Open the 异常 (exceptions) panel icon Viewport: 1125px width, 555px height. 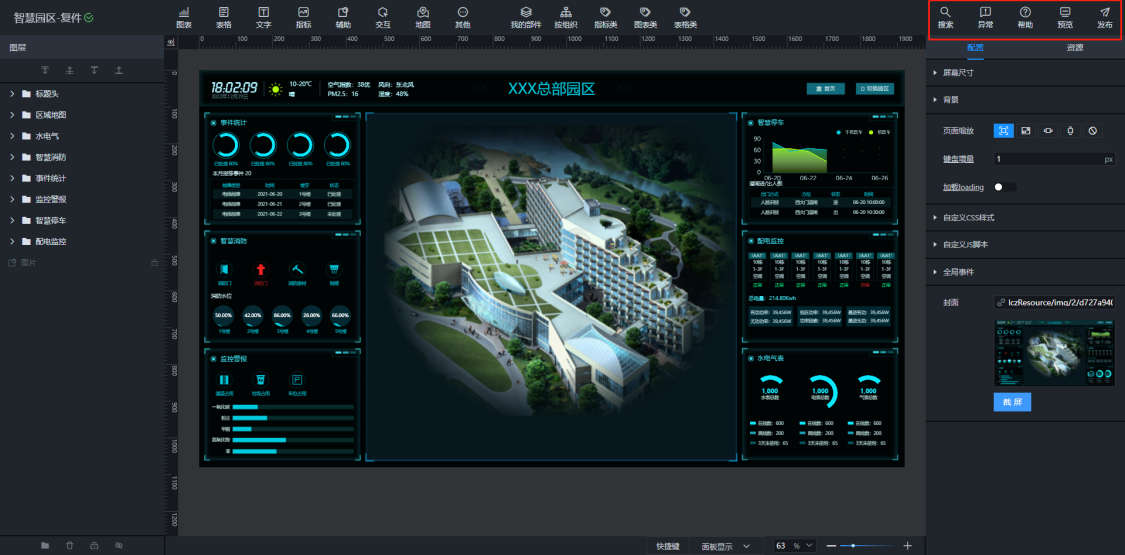pyautogui.click(x=985, y=16)
